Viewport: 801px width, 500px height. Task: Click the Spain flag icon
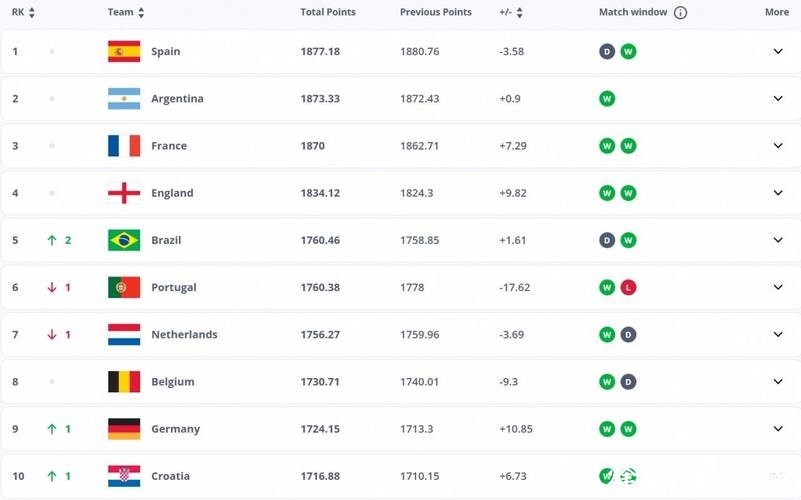(x=124, y=51)
